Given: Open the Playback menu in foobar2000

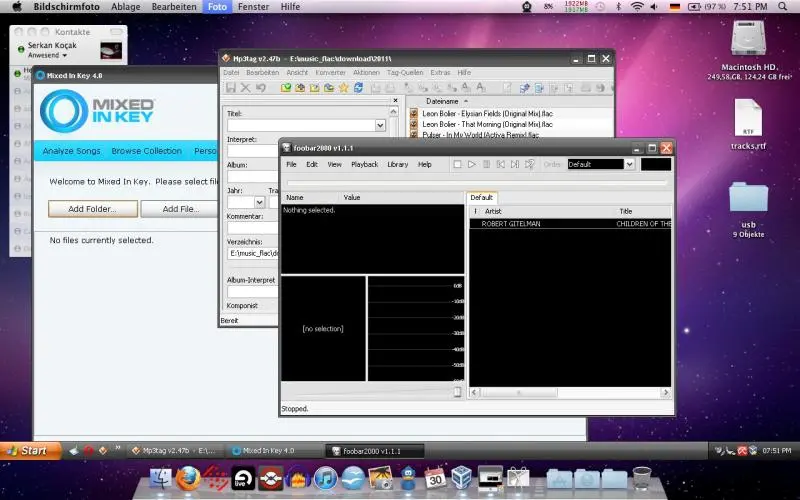Looking at the screenshot, I should (364, 164).
